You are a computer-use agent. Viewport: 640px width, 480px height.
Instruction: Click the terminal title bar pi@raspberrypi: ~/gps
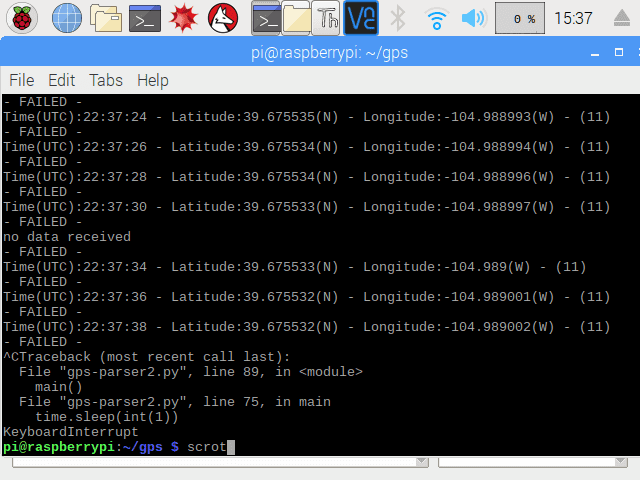click(x=329, y=53)
